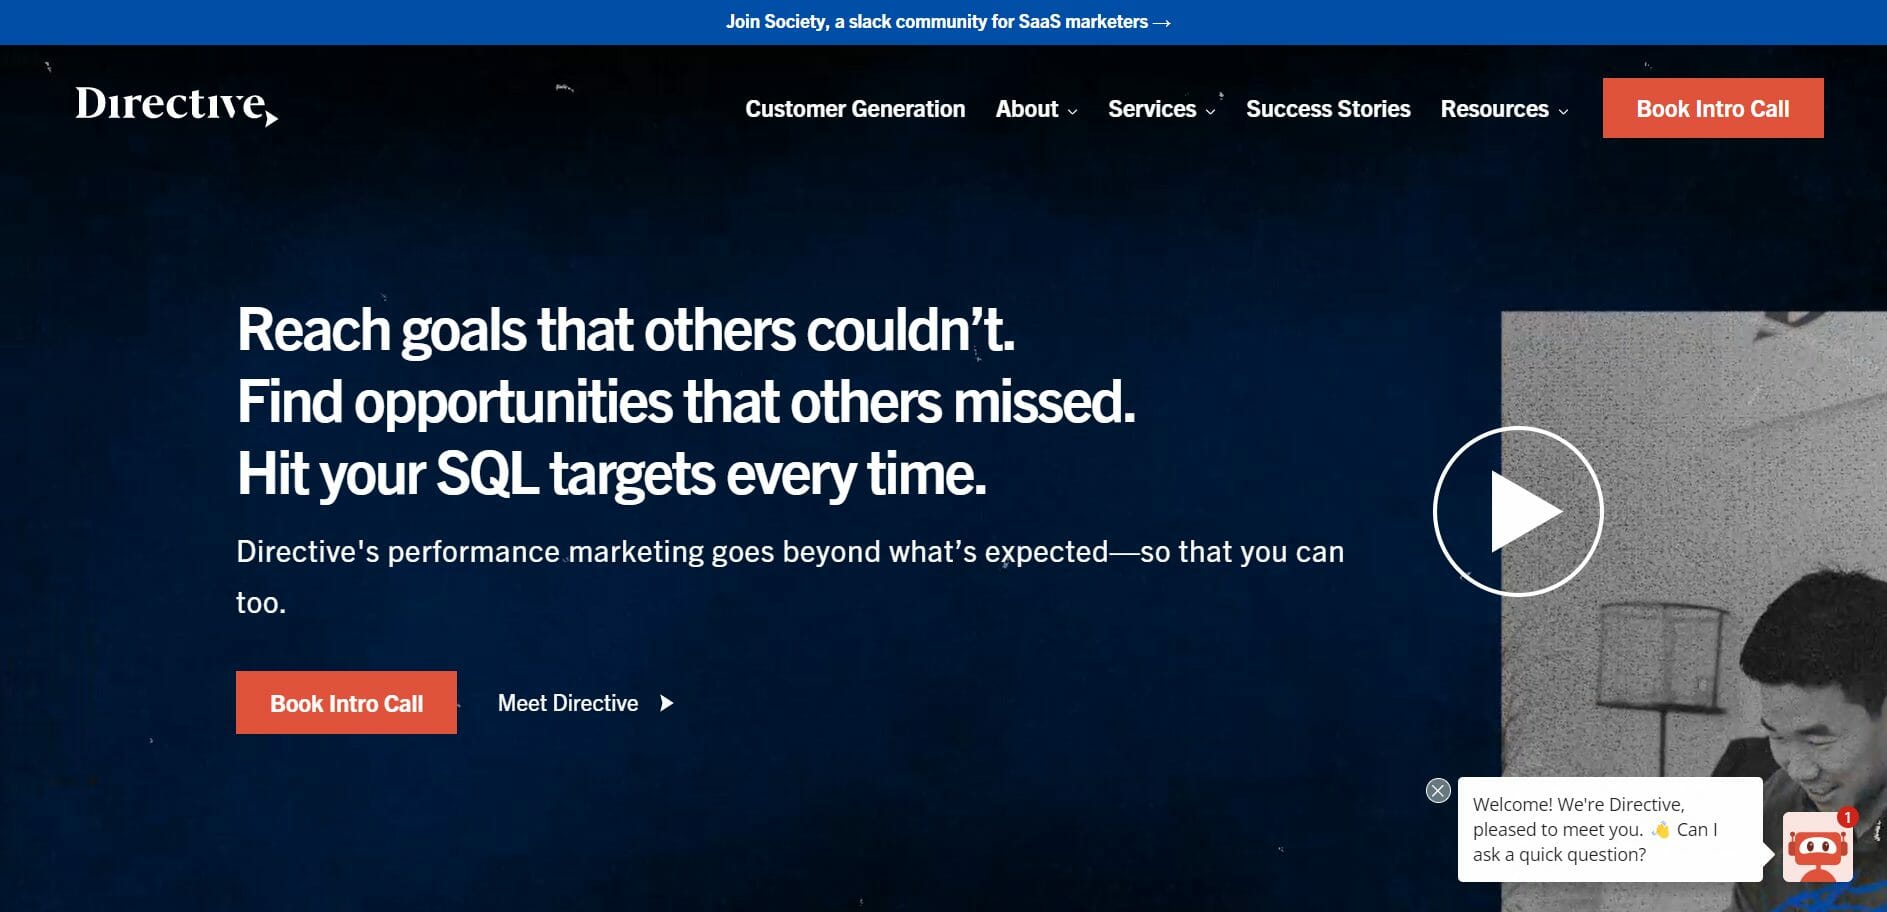The height and width of the screenshot is (912, 1887).
Task: Expand the About dropdown chevron
Action: (x=1073, y=111)
